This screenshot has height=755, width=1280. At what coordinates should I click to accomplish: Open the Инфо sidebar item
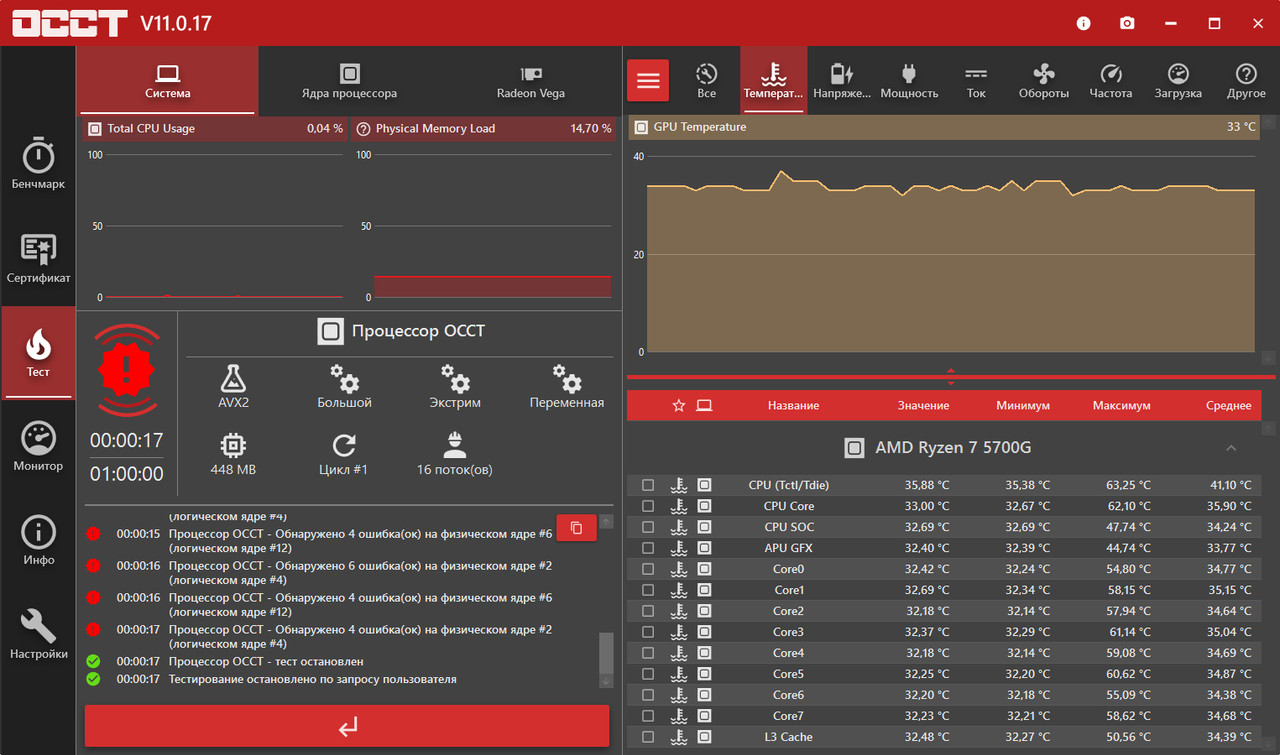pyautogui.click(x=38, y=541)
